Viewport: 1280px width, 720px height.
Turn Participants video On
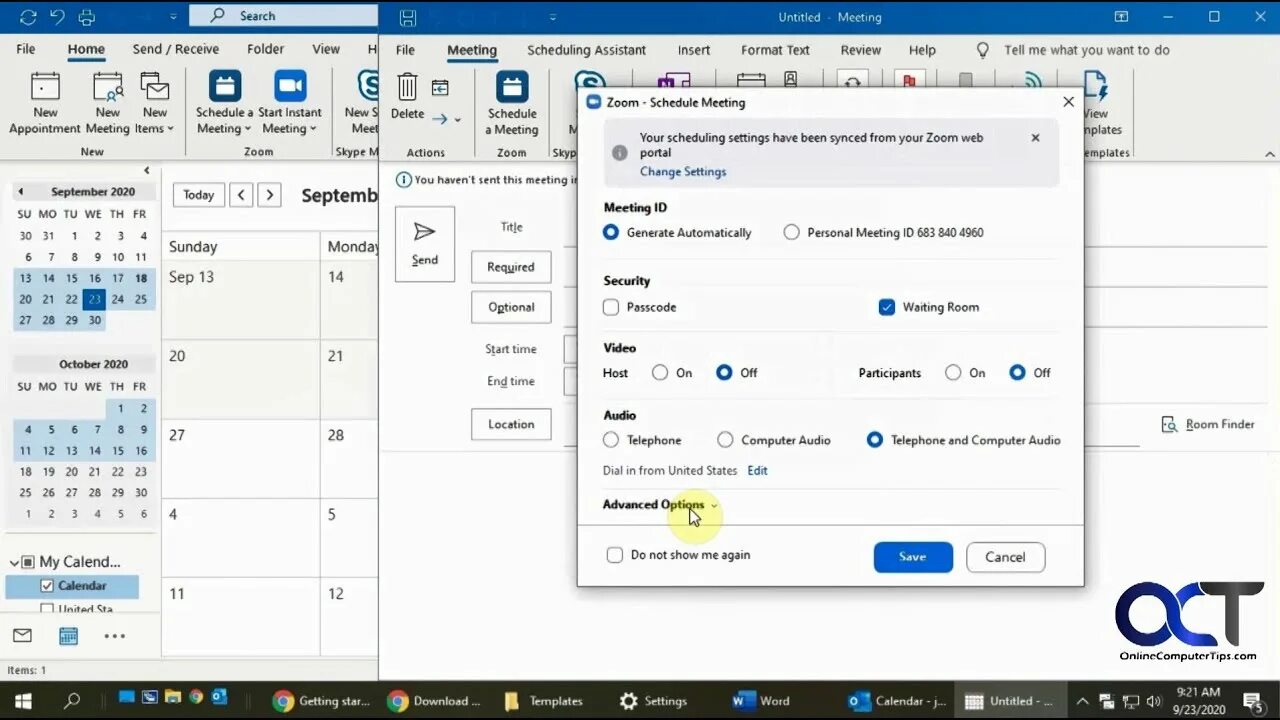953,373
